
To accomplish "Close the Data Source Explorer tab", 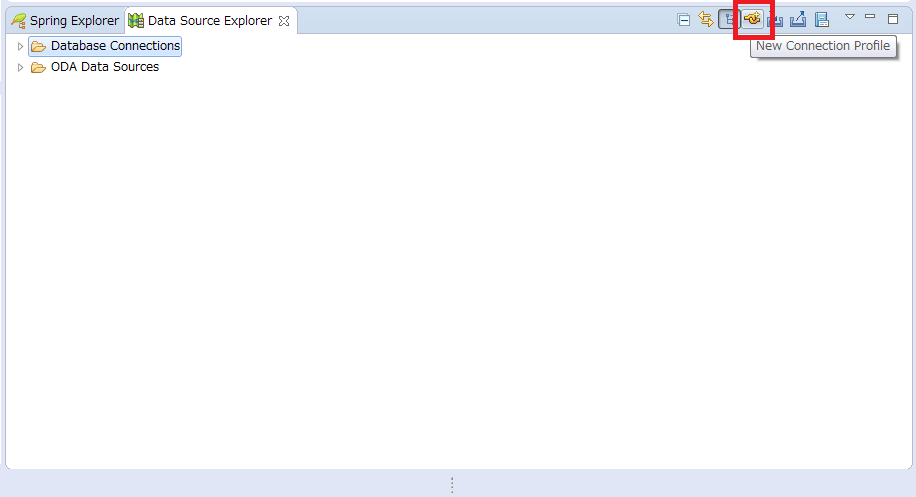I will (284, 21).
